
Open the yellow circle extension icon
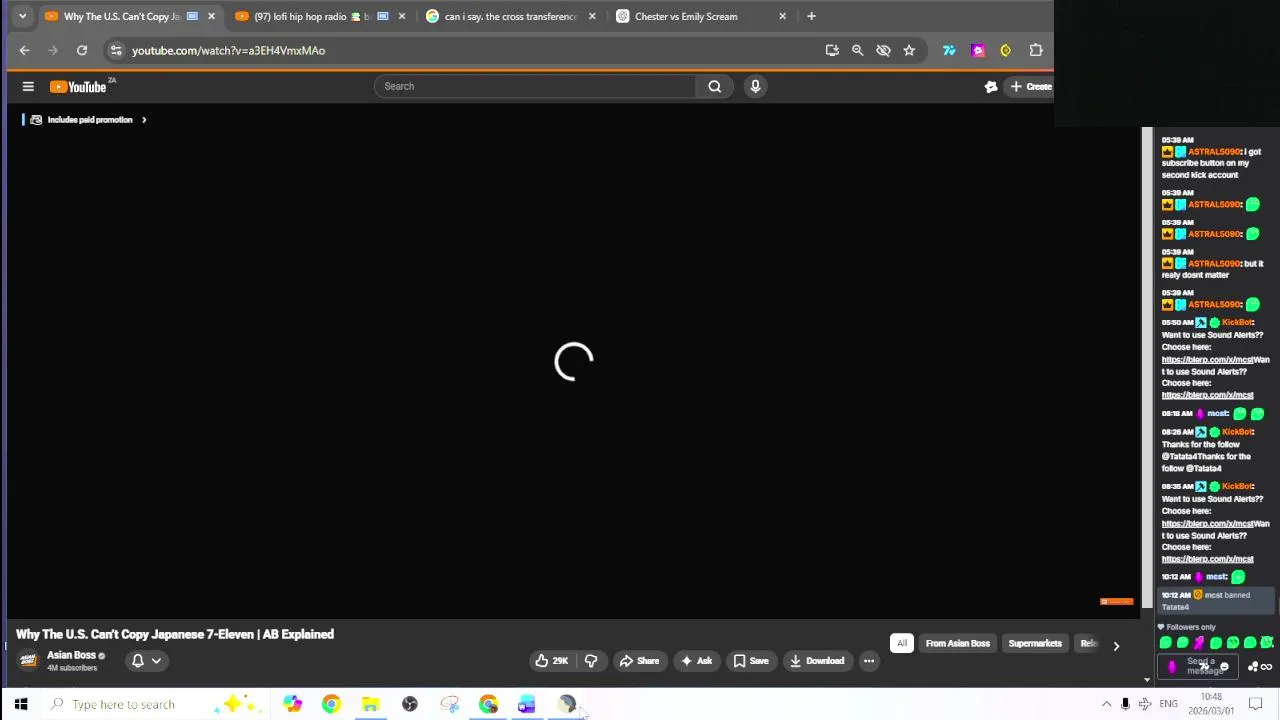pyautogui.click(x=1006, y=50)
